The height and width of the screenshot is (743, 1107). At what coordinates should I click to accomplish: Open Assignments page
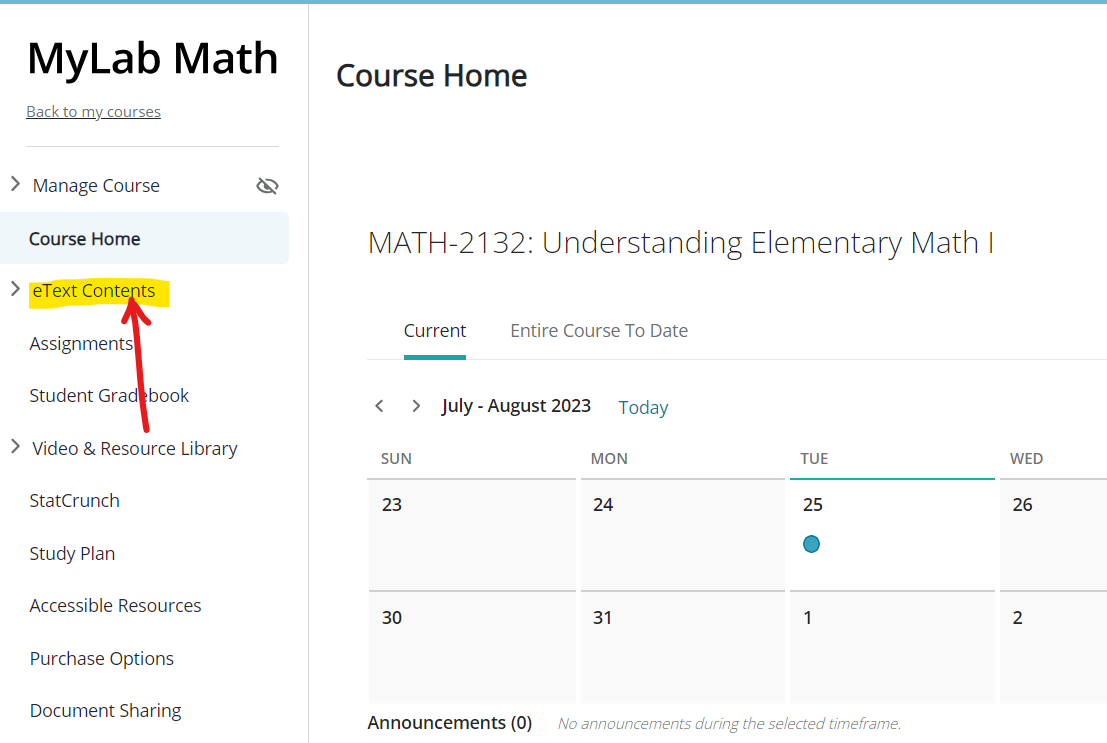point(81,344)
